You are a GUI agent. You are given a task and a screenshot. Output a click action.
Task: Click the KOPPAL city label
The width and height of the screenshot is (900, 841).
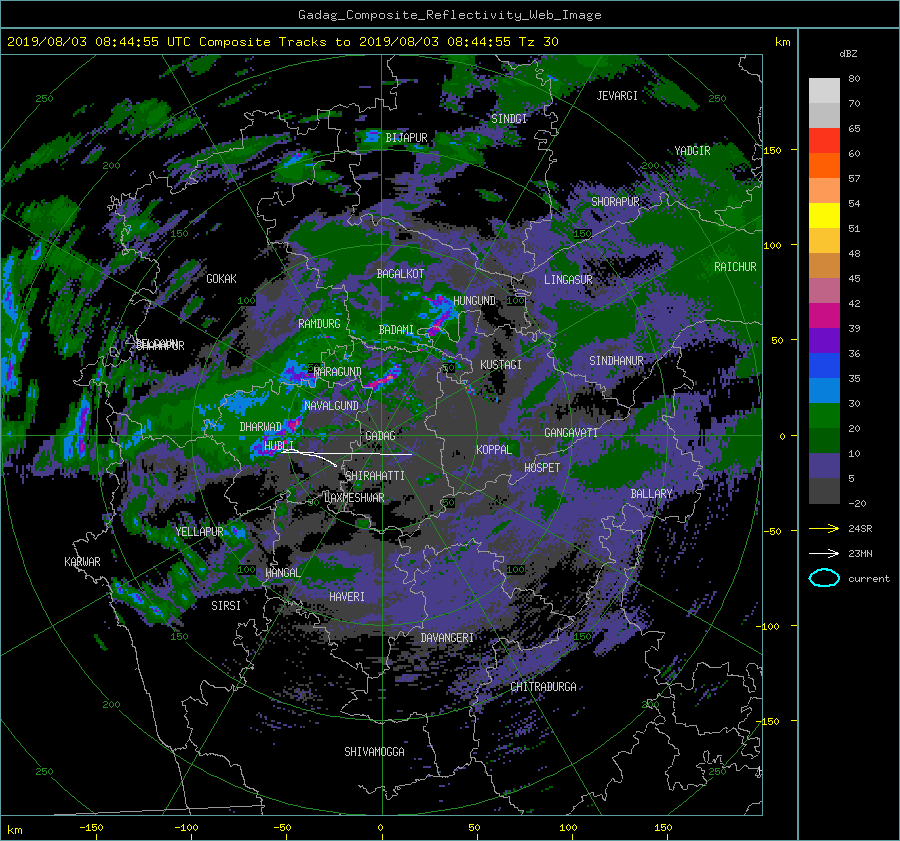pyautogui.click(x=494, y=449)
